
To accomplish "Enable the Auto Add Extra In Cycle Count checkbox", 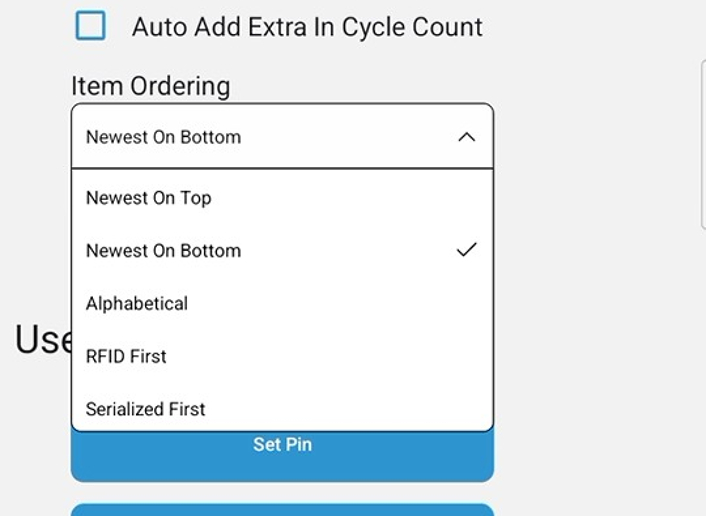I will tap(91, 26).
